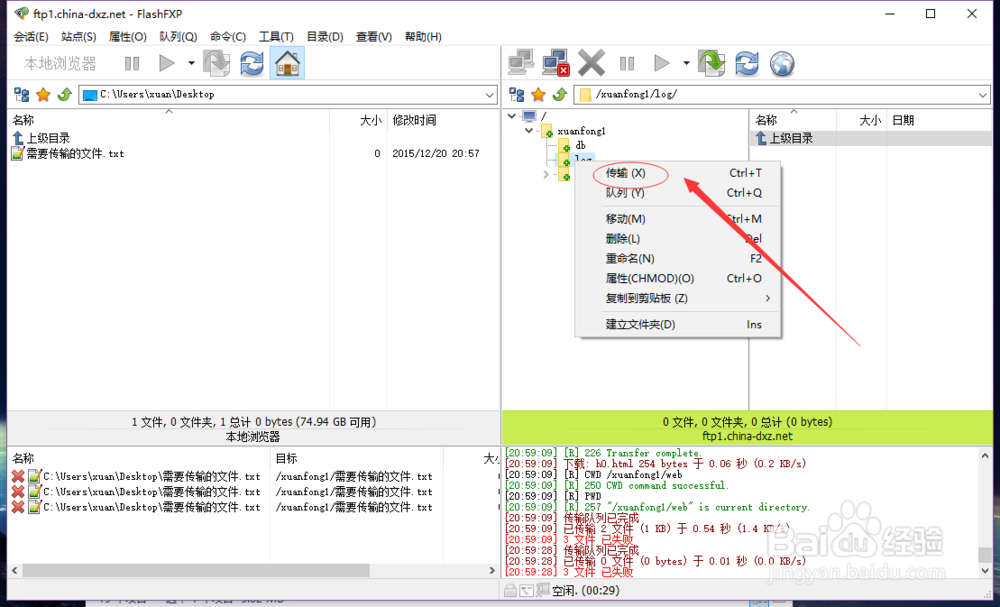Open 复制到剪贴板 (Z) submenu

click(678, 298)
